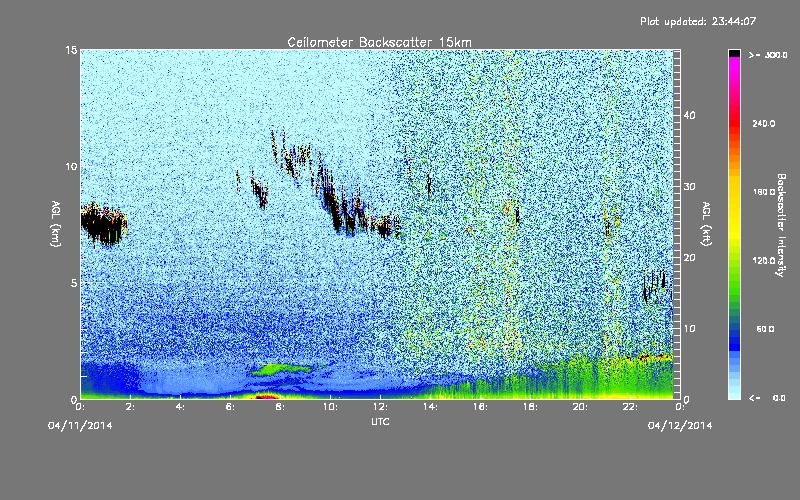Click the 2: hour tick label on the time axis

[131, 407]
